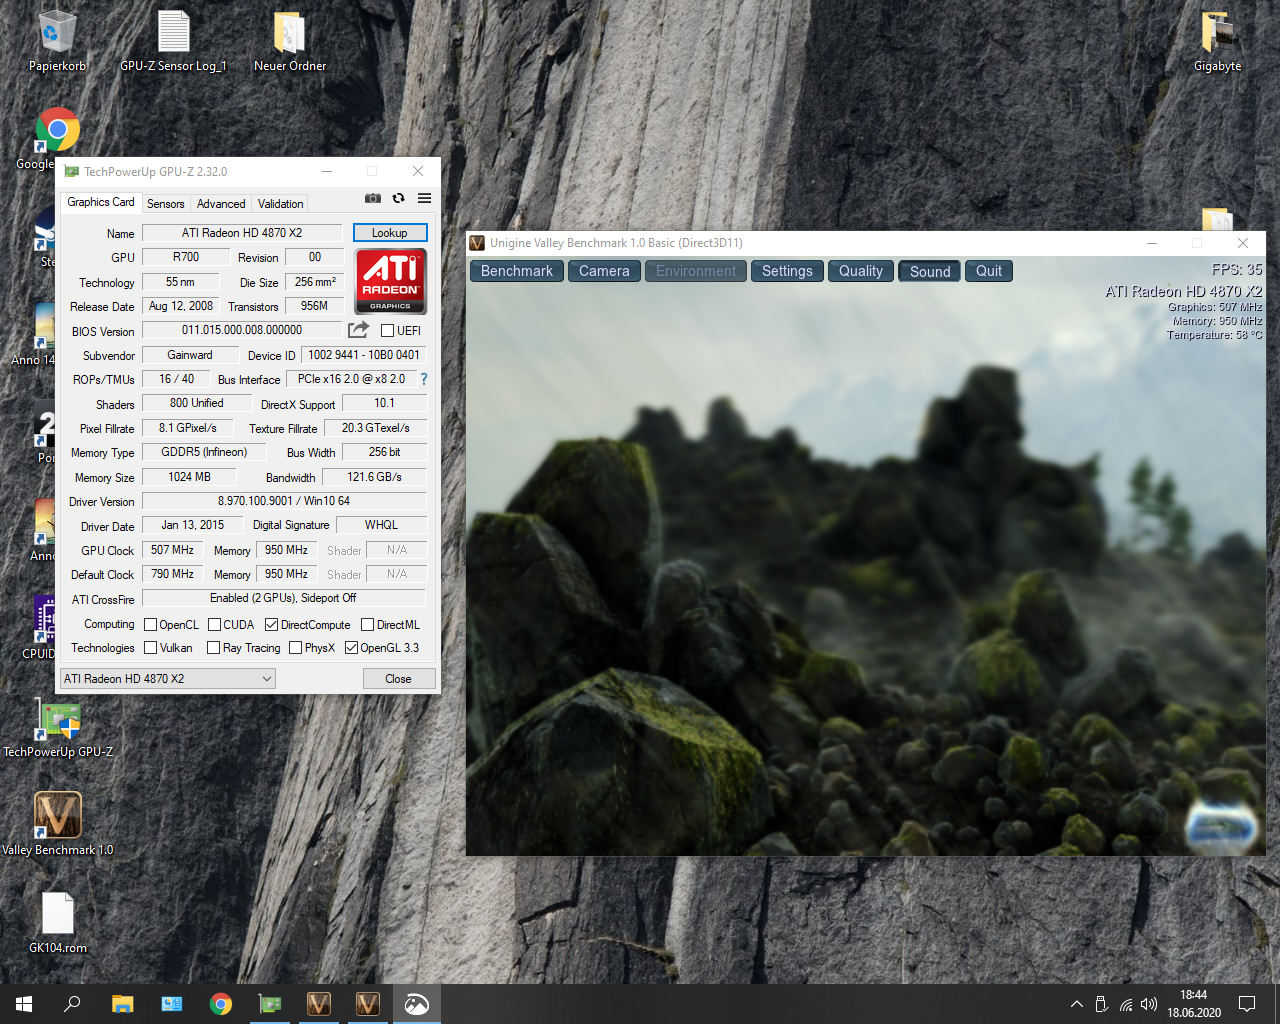
Task: Open Valley Benchmark 1.0 desktop shortcut
Action: tap(58, 824)
